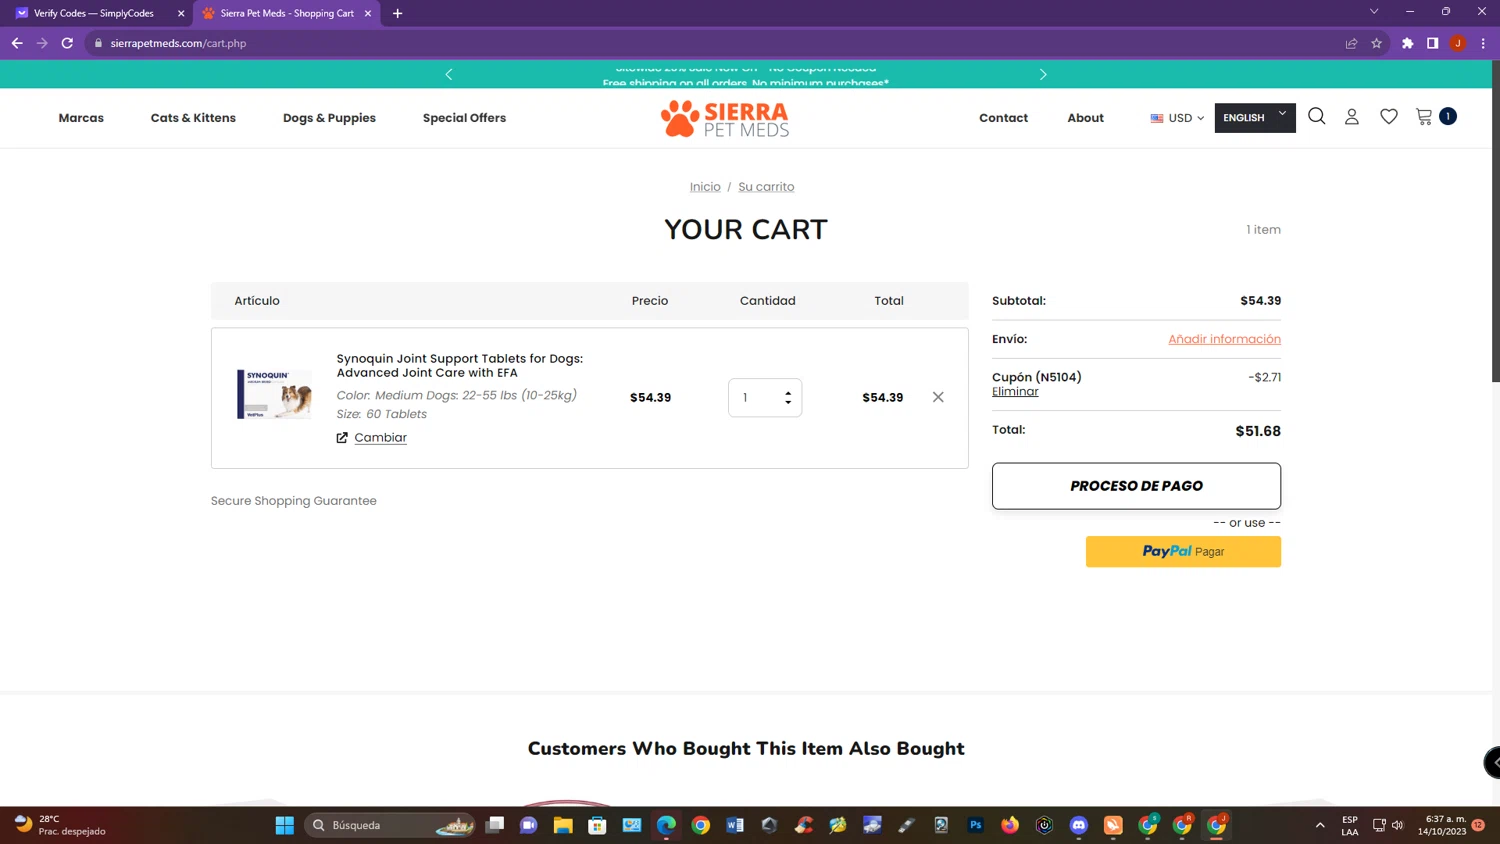Viewport: 1500px width, 844px height.
Task: Open the ENGLISH language dropdown
Action: 1255,118
